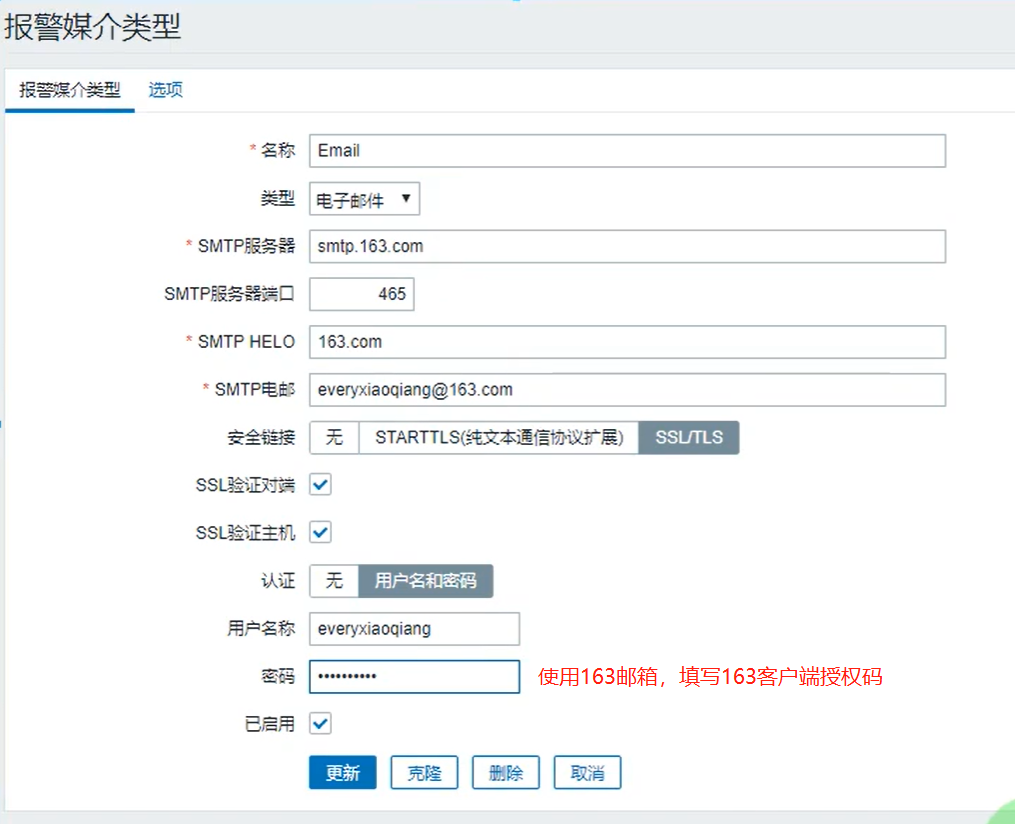Viewport: 1015px width, 824px height.
Task: Select 无 for 认证
Action: (x=334, y=581)
